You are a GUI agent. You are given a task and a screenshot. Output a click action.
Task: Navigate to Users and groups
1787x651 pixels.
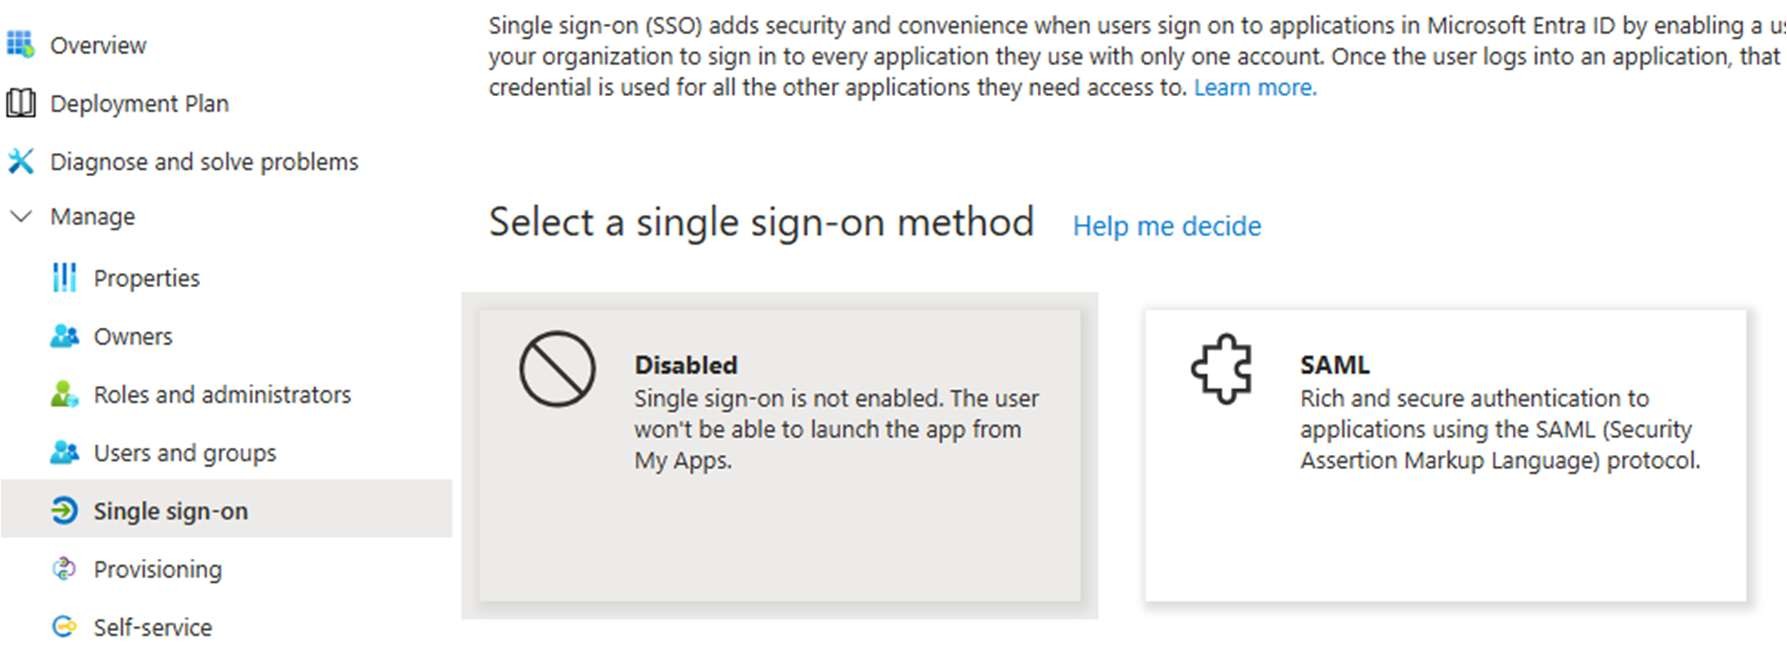tap(185, 453)
